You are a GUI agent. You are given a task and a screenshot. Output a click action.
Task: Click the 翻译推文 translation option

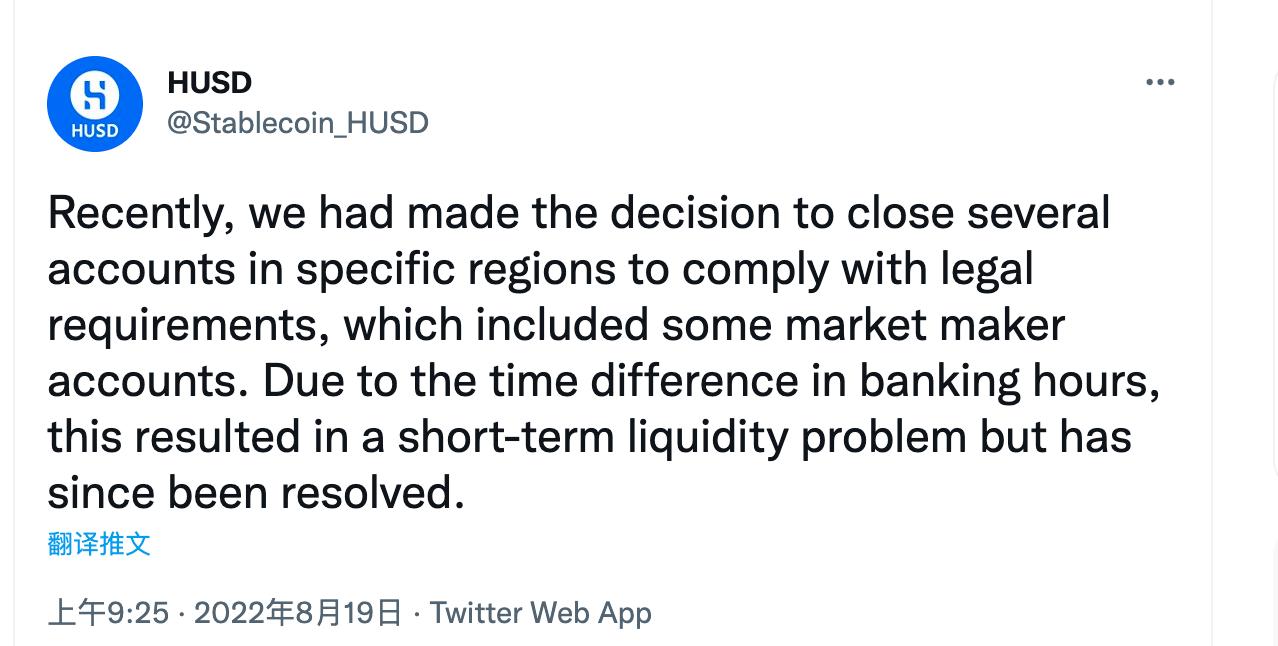(x=99, y=544)
